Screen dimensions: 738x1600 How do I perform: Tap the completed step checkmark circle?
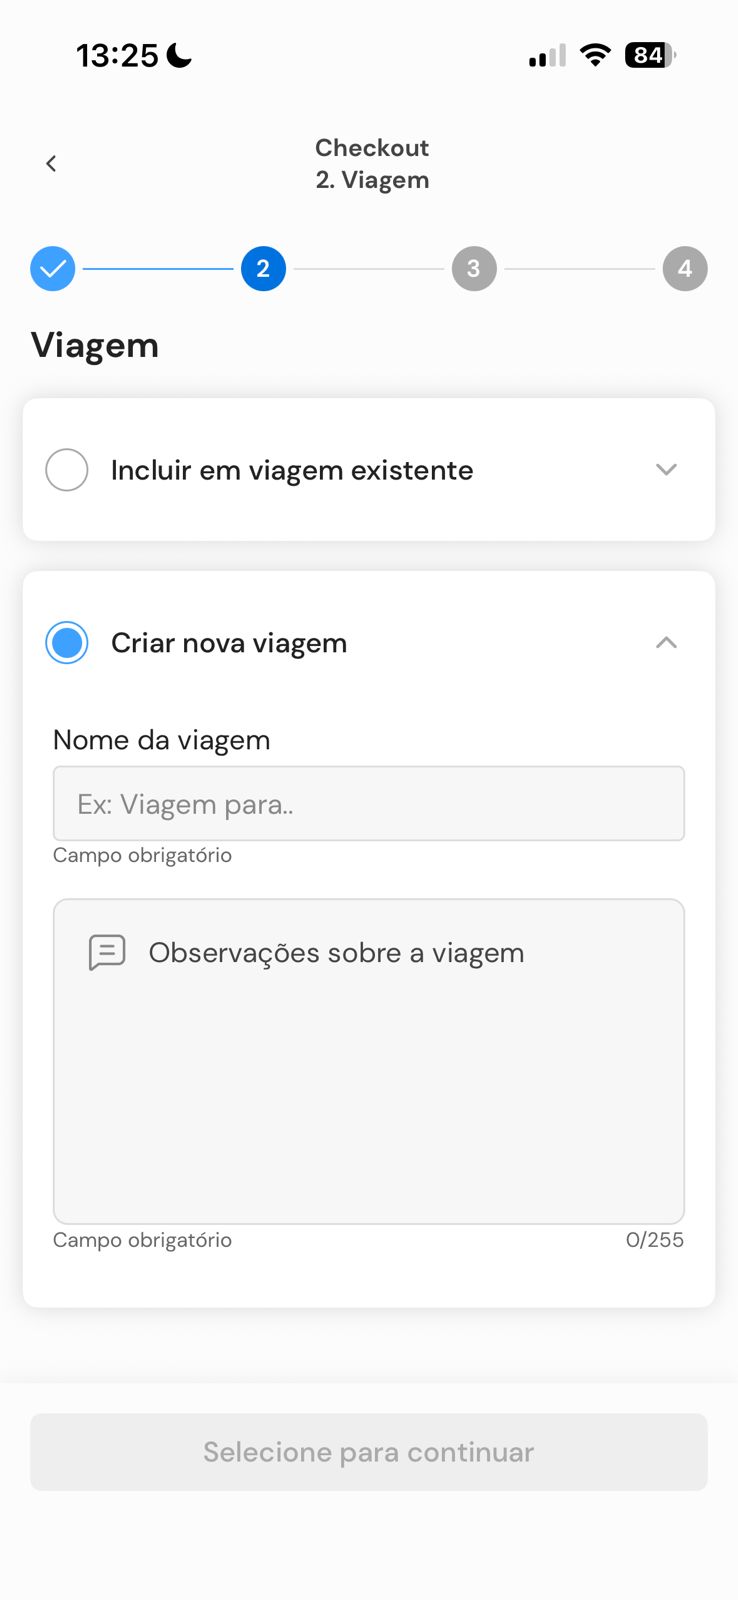[53, 268]
